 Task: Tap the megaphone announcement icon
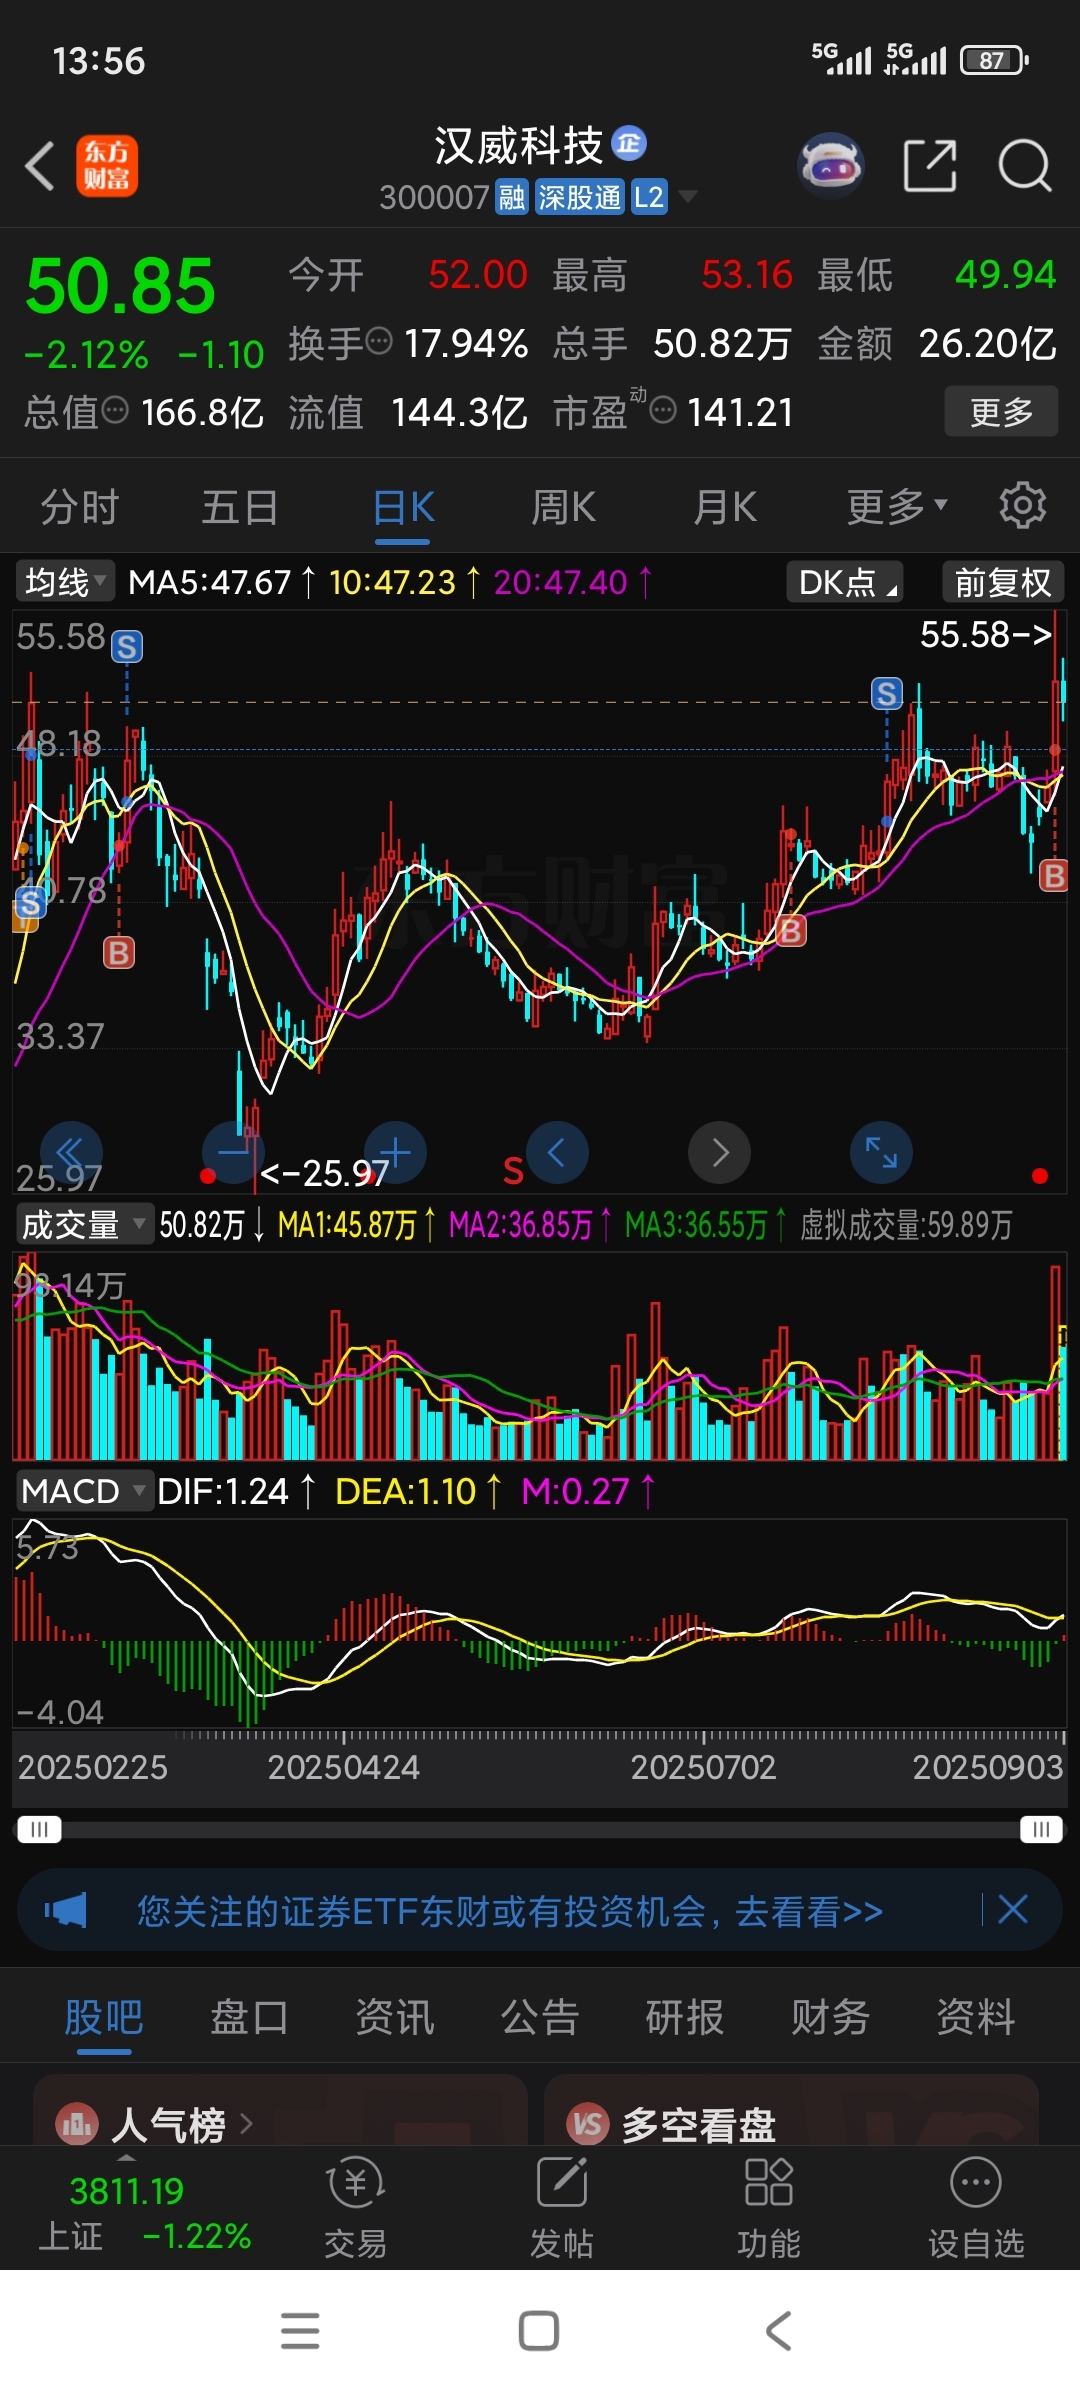coord(66,1910)
